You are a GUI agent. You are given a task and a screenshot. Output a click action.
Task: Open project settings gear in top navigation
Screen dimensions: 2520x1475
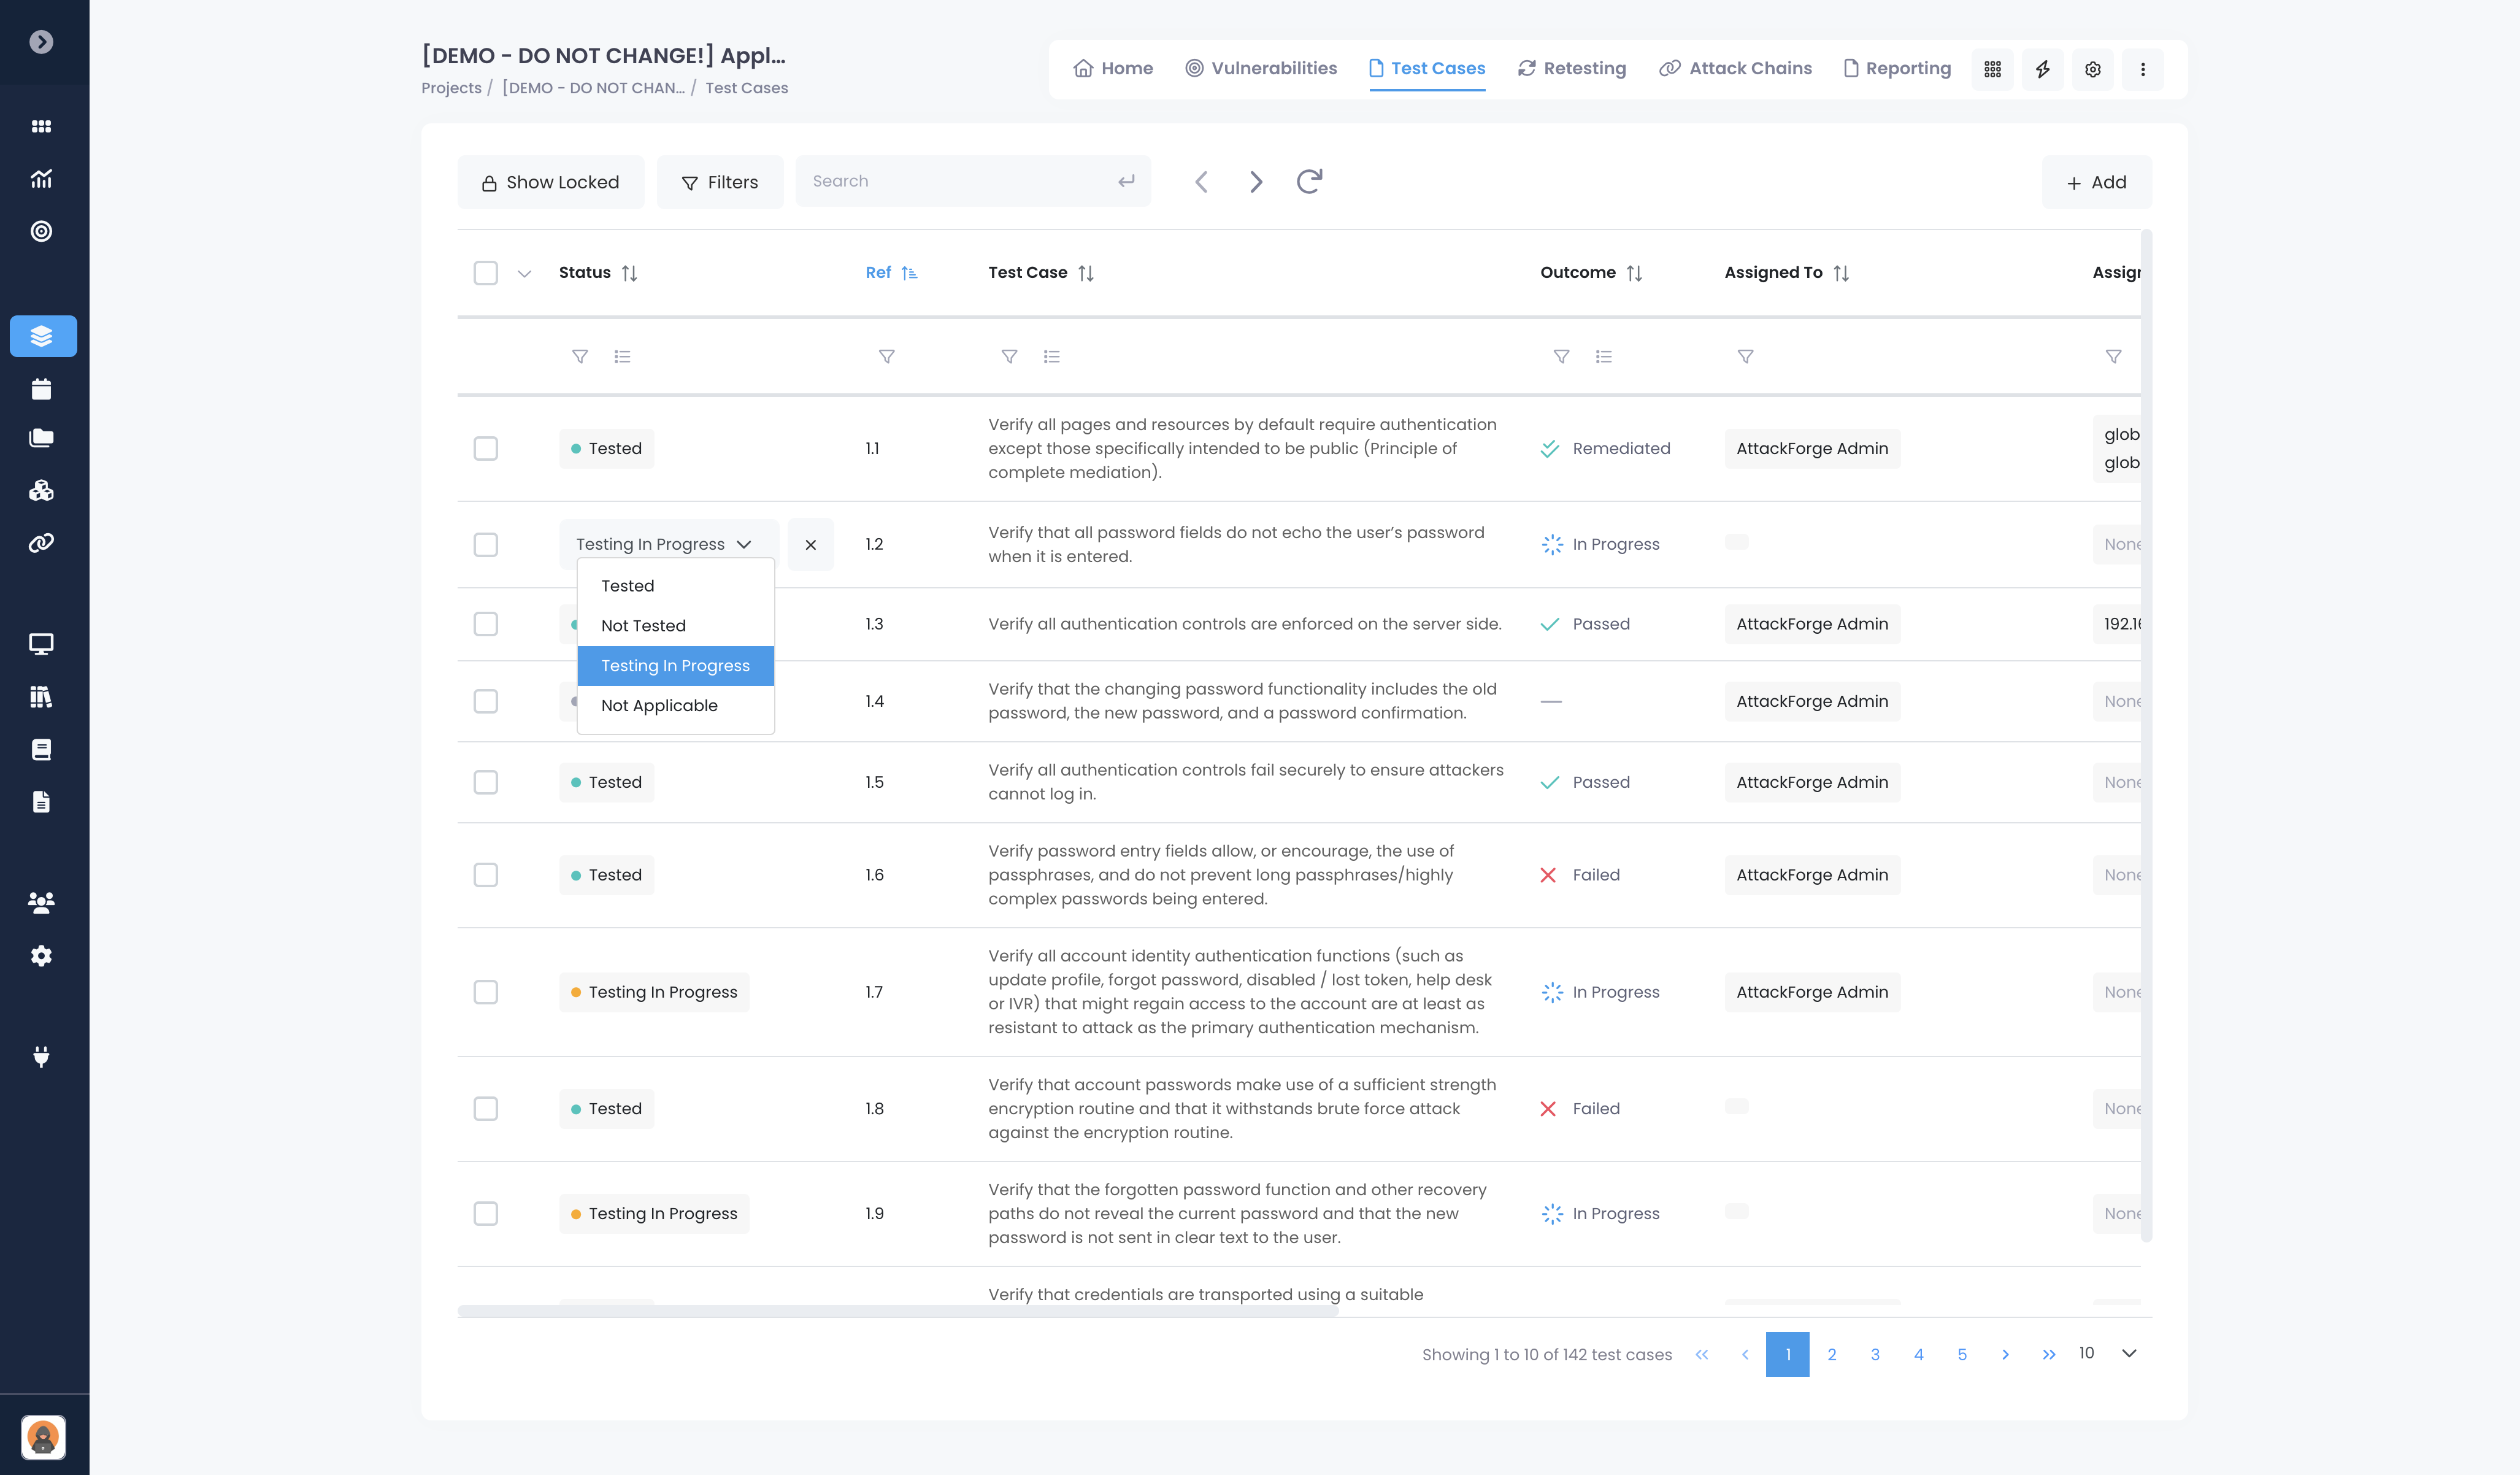[2092, 69]
